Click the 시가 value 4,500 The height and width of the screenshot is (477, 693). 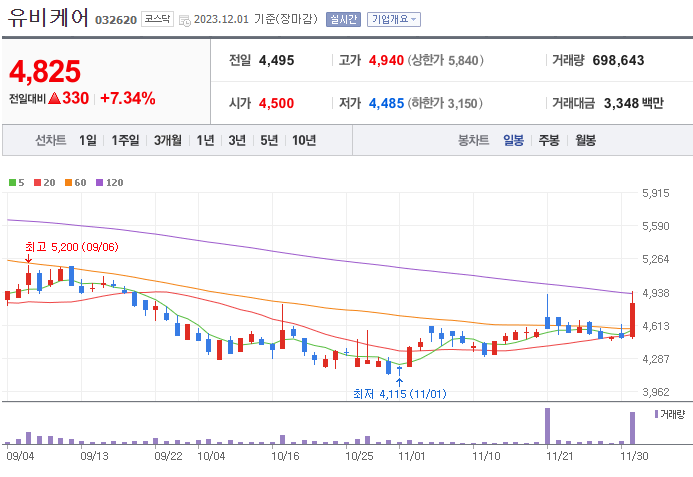[x=276, y=103]
